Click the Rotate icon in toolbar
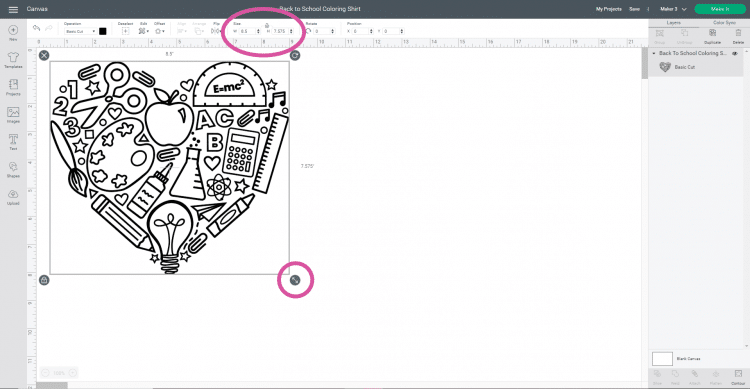 (x=308, y=31)
